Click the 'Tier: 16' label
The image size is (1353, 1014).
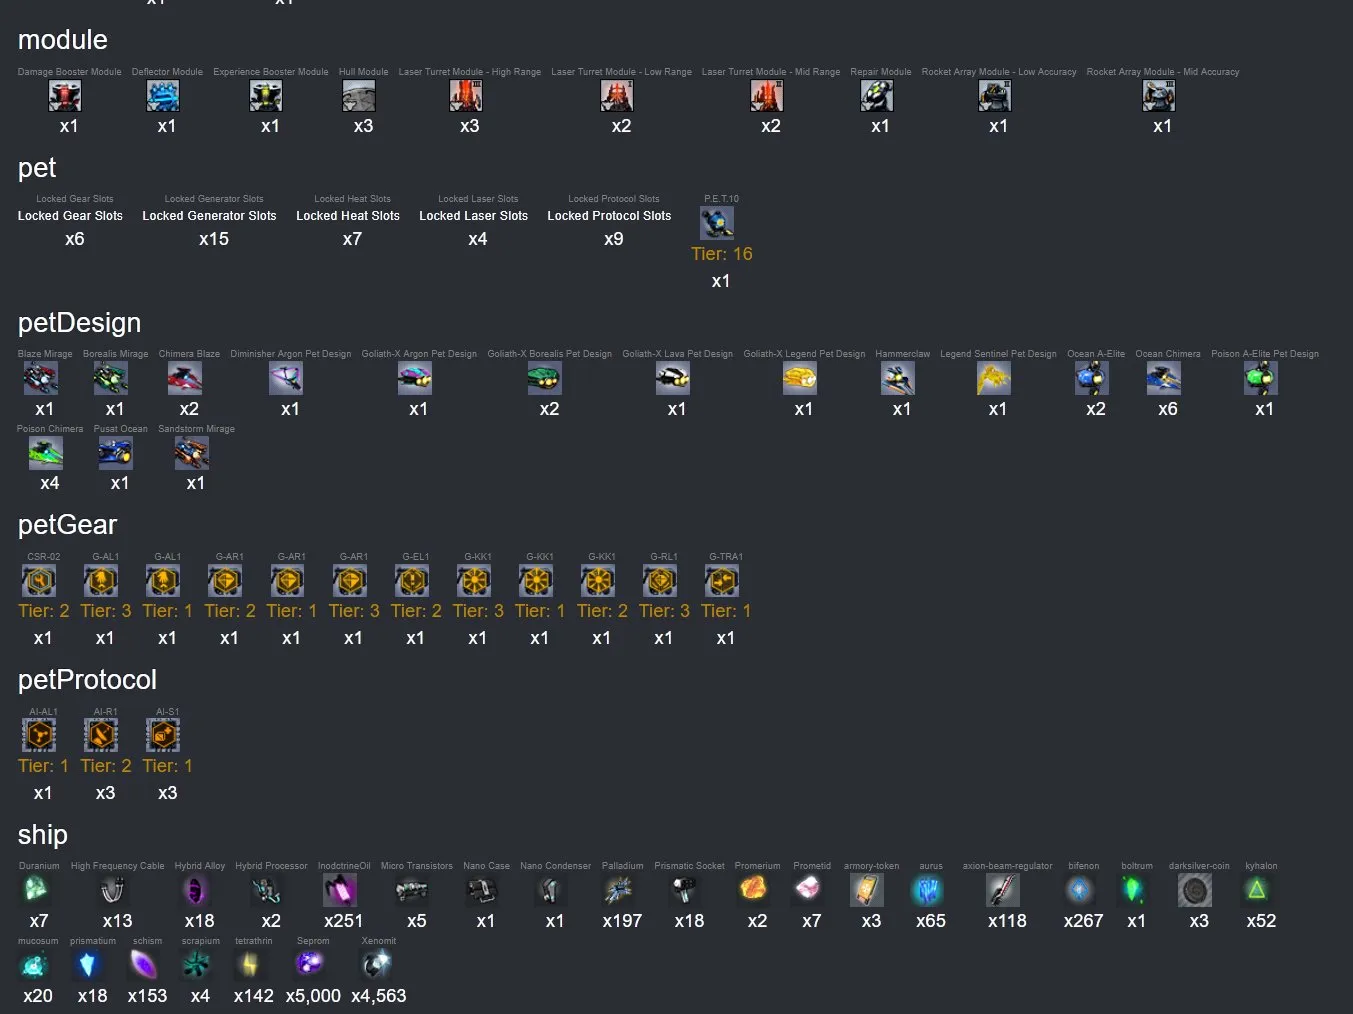[722, 254]
